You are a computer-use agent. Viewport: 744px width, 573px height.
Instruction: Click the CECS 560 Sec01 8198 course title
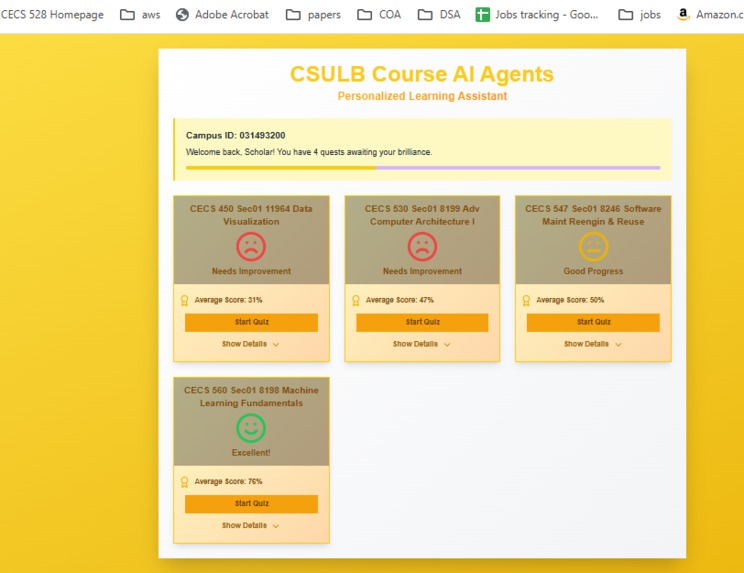pyautogui.click(x=251, y=397)
